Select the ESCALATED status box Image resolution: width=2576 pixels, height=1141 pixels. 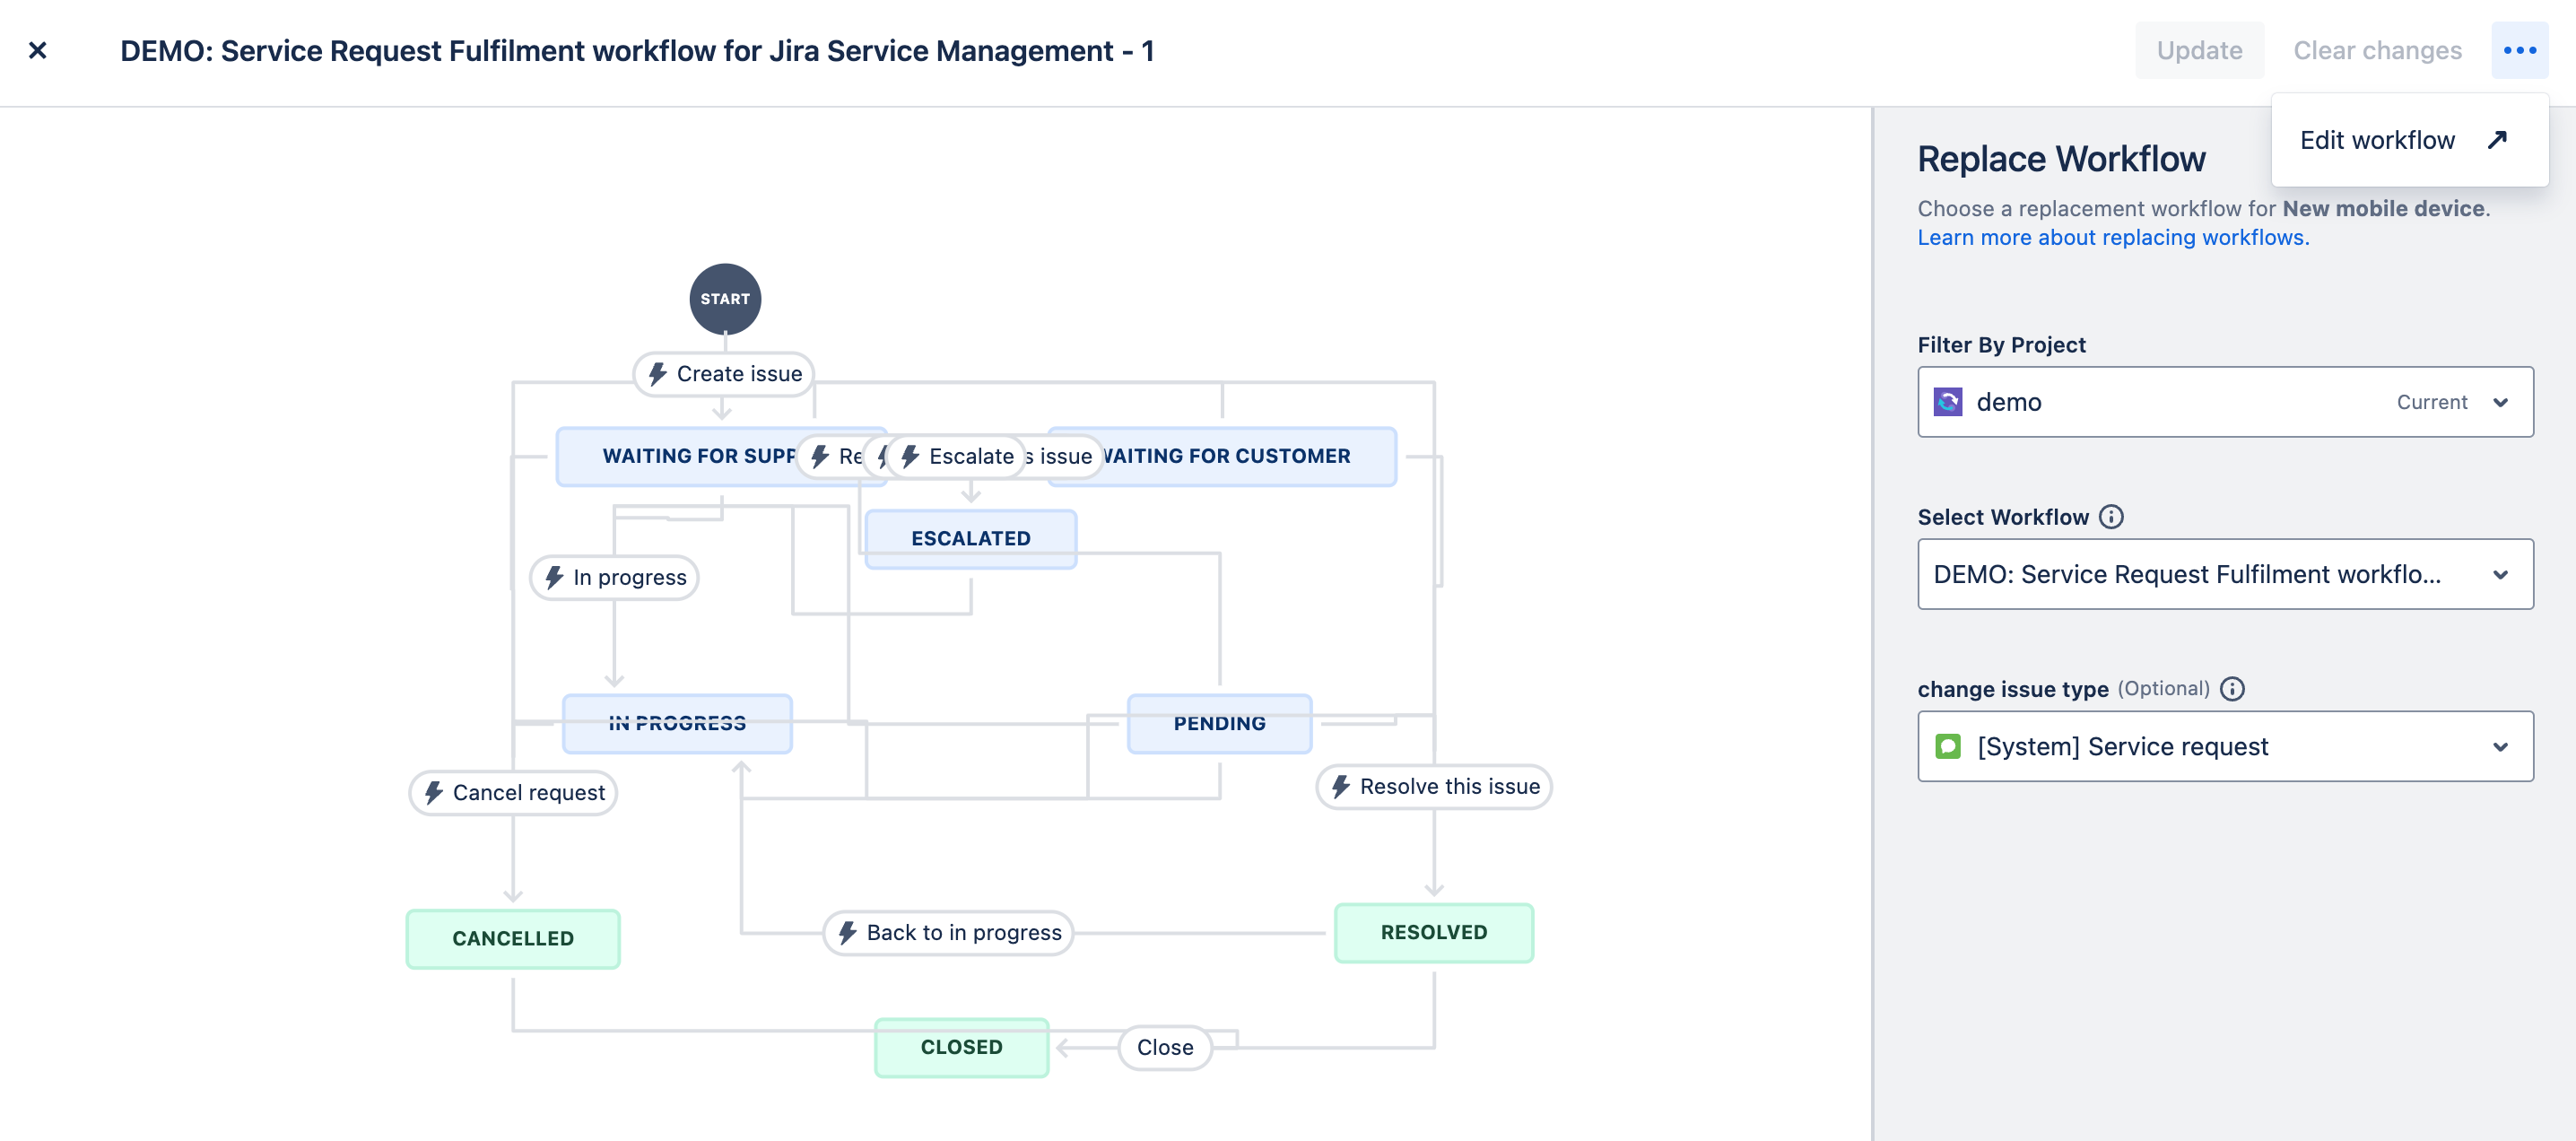[x=970, y=539]
